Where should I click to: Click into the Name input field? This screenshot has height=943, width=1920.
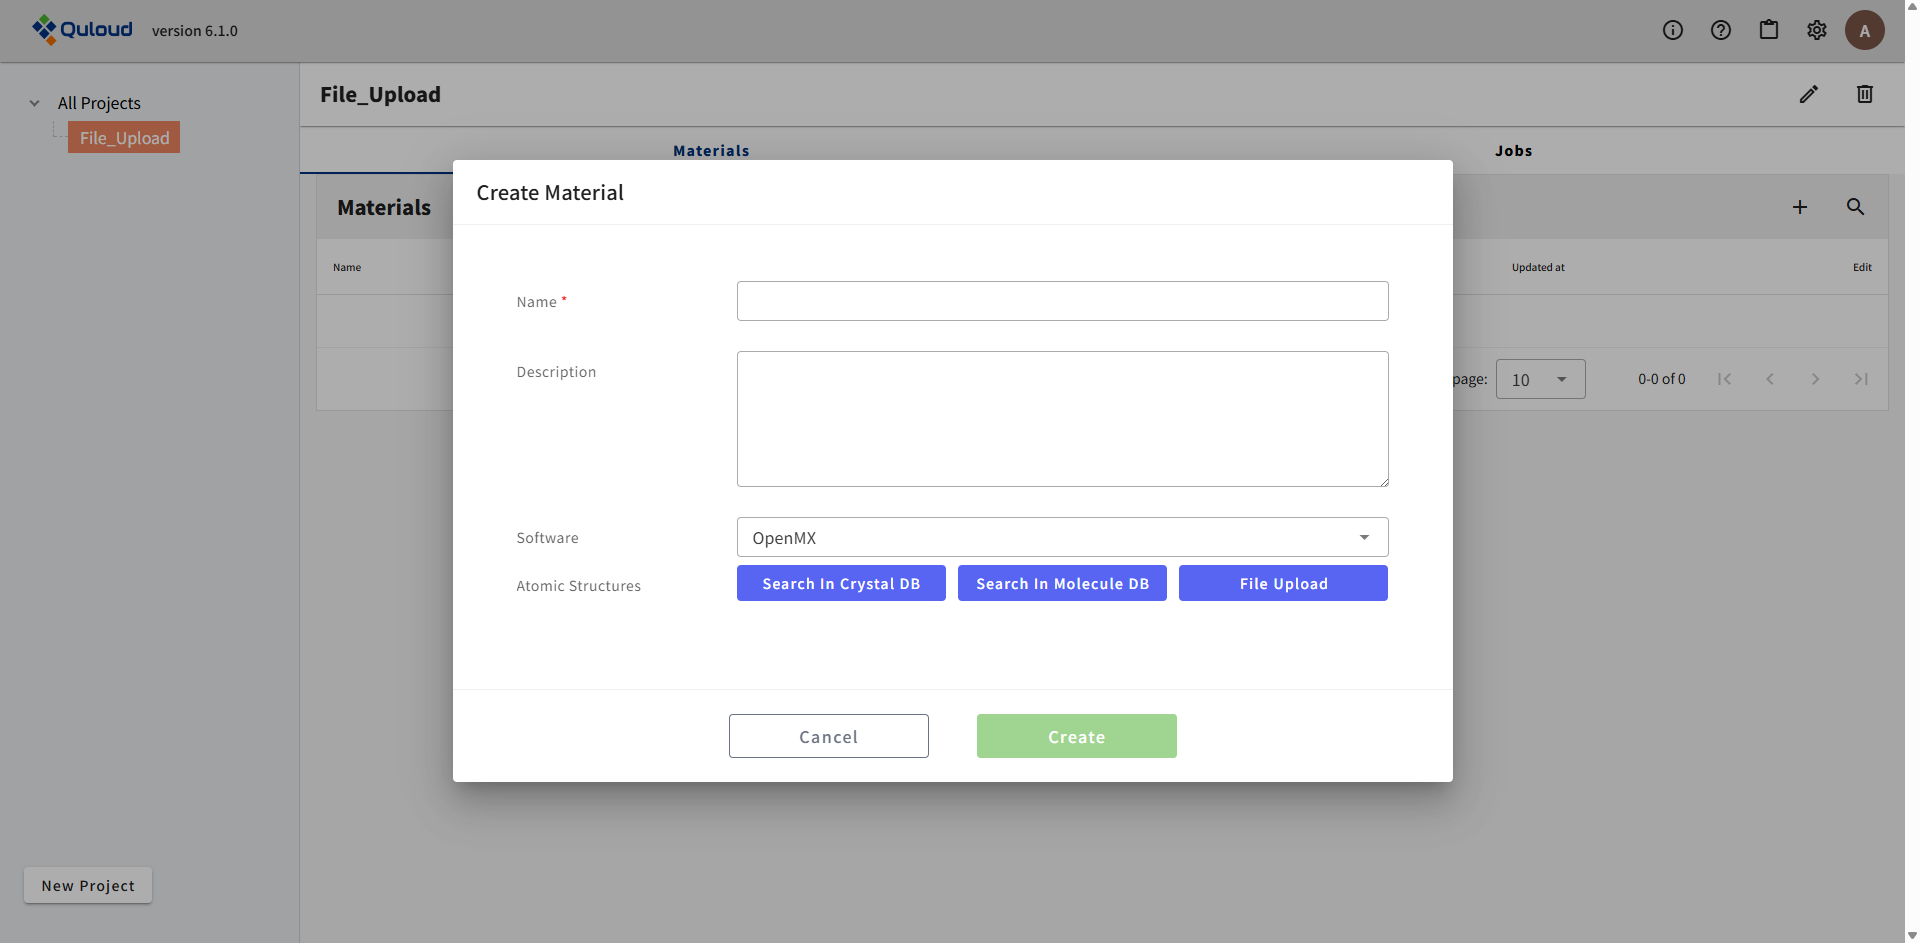(x=1062, y=301)
